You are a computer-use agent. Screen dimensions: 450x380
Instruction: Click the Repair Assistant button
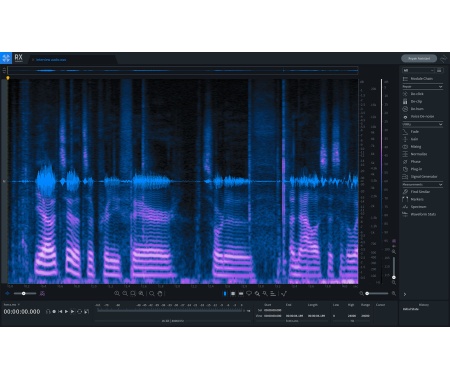419,59
